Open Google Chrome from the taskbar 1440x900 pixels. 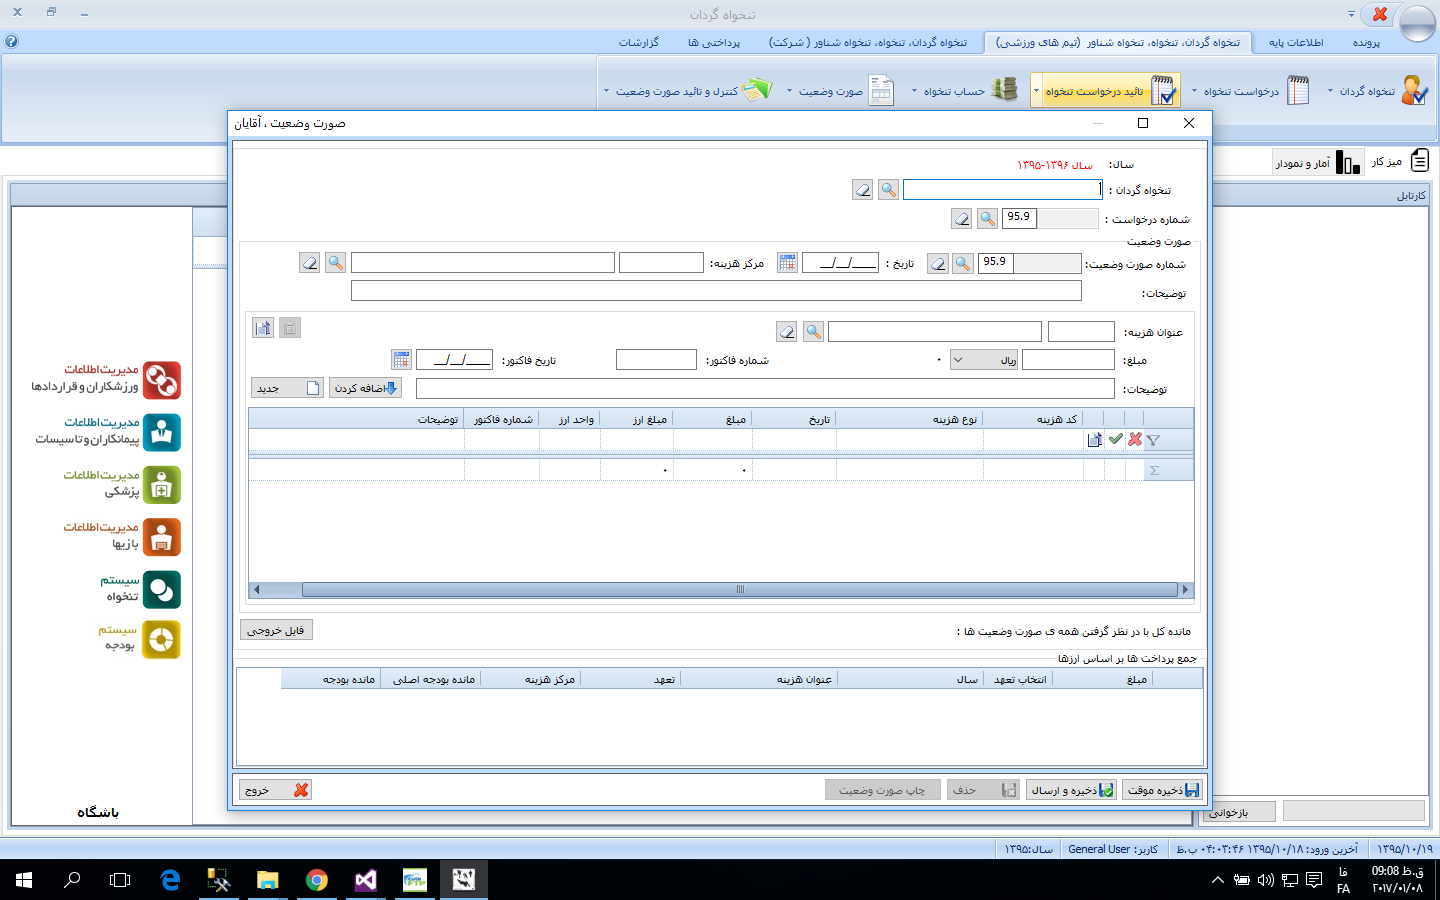(317, 880)
